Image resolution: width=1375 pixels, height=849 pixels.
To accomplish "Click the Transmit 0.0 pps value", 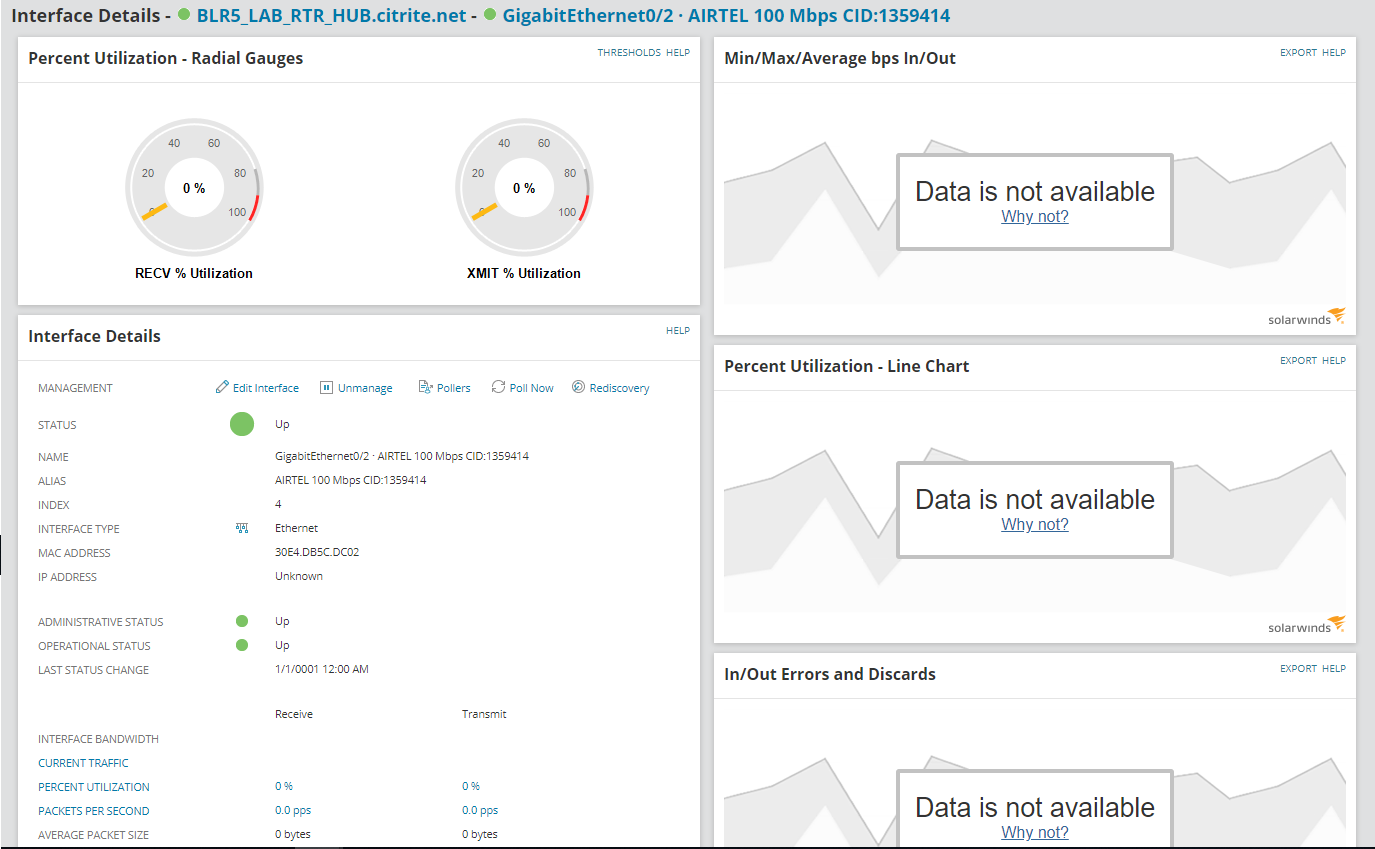I will [480, 810].
